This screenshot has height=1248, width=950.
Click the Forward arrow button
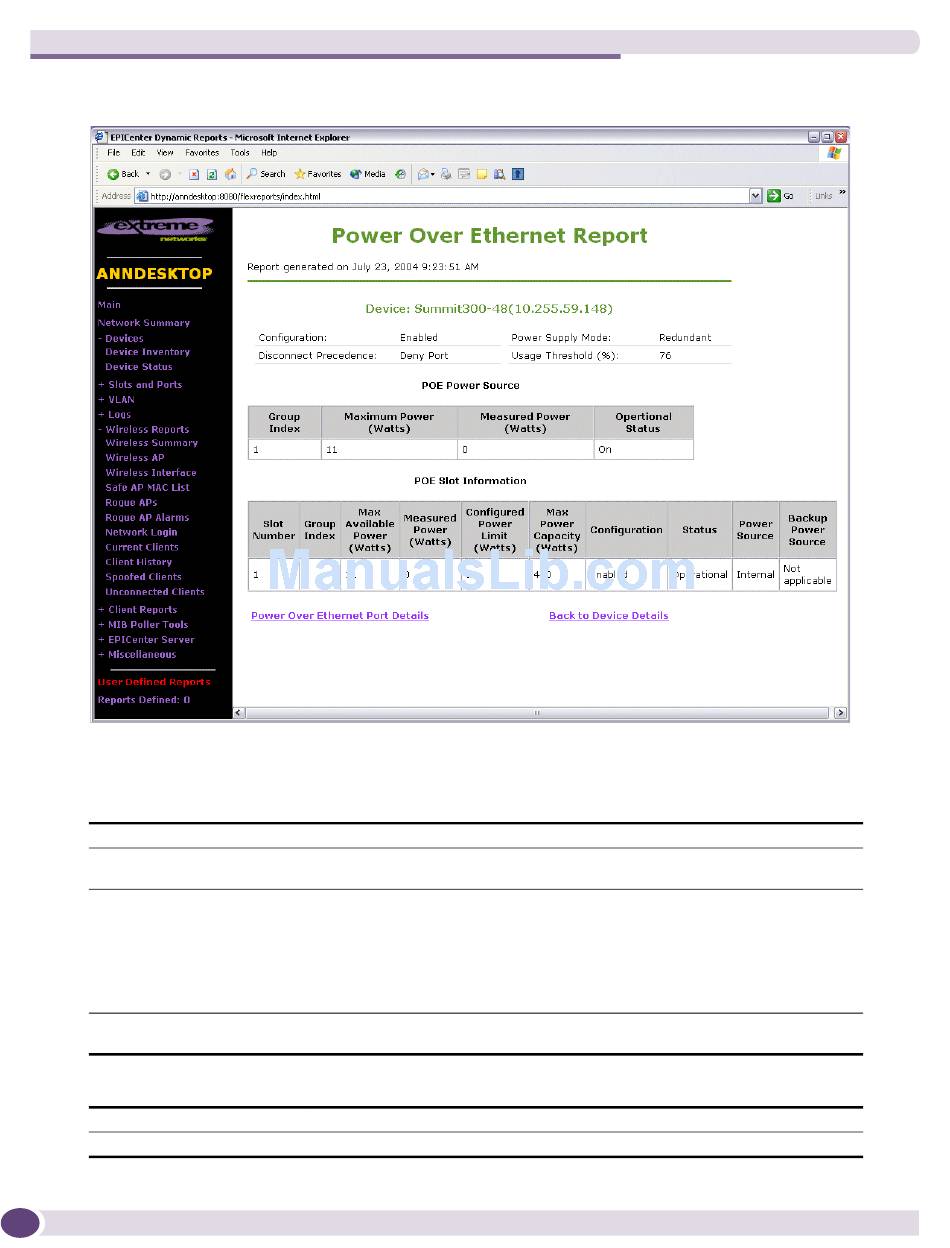tap(165, 174)
